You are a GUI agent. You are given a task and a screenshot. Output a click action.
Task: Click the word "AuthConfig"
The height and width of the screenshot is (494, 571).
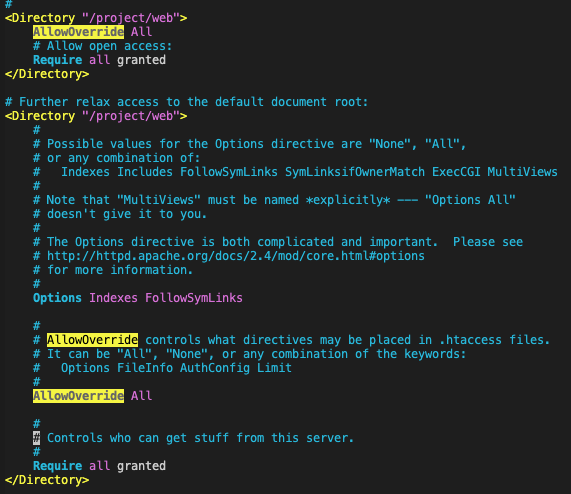pyautogui.click(x=215, y=368)
